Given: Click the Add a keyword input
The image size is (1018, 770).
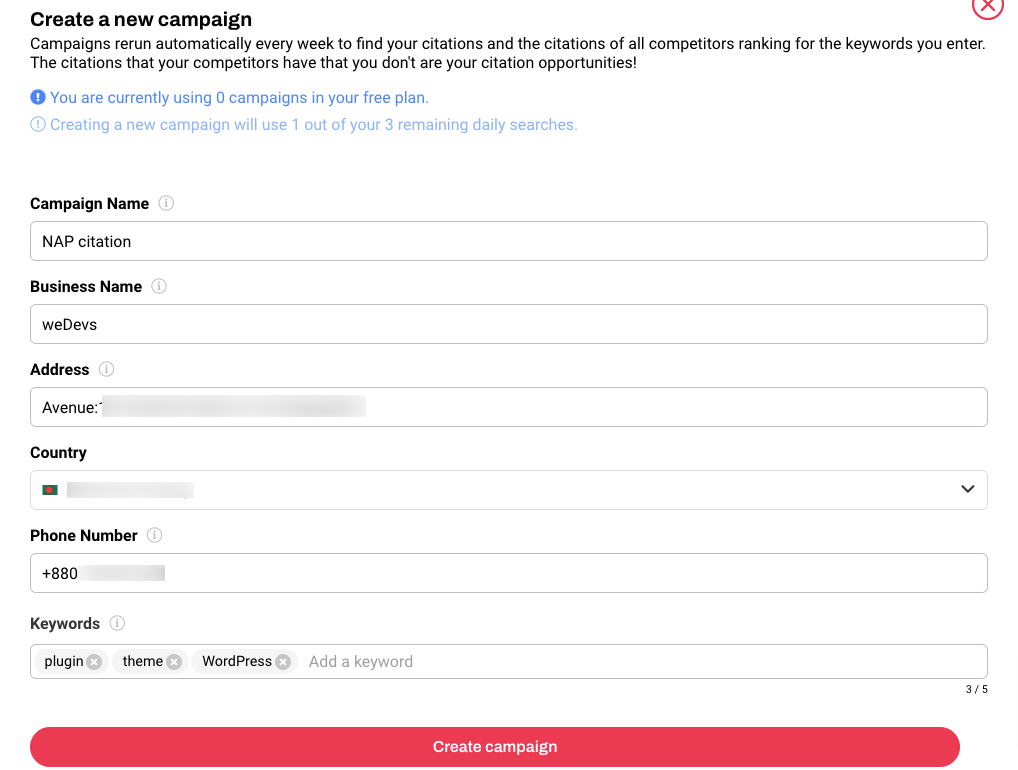Looking at the screenshot, I should [x=643, y=662].
